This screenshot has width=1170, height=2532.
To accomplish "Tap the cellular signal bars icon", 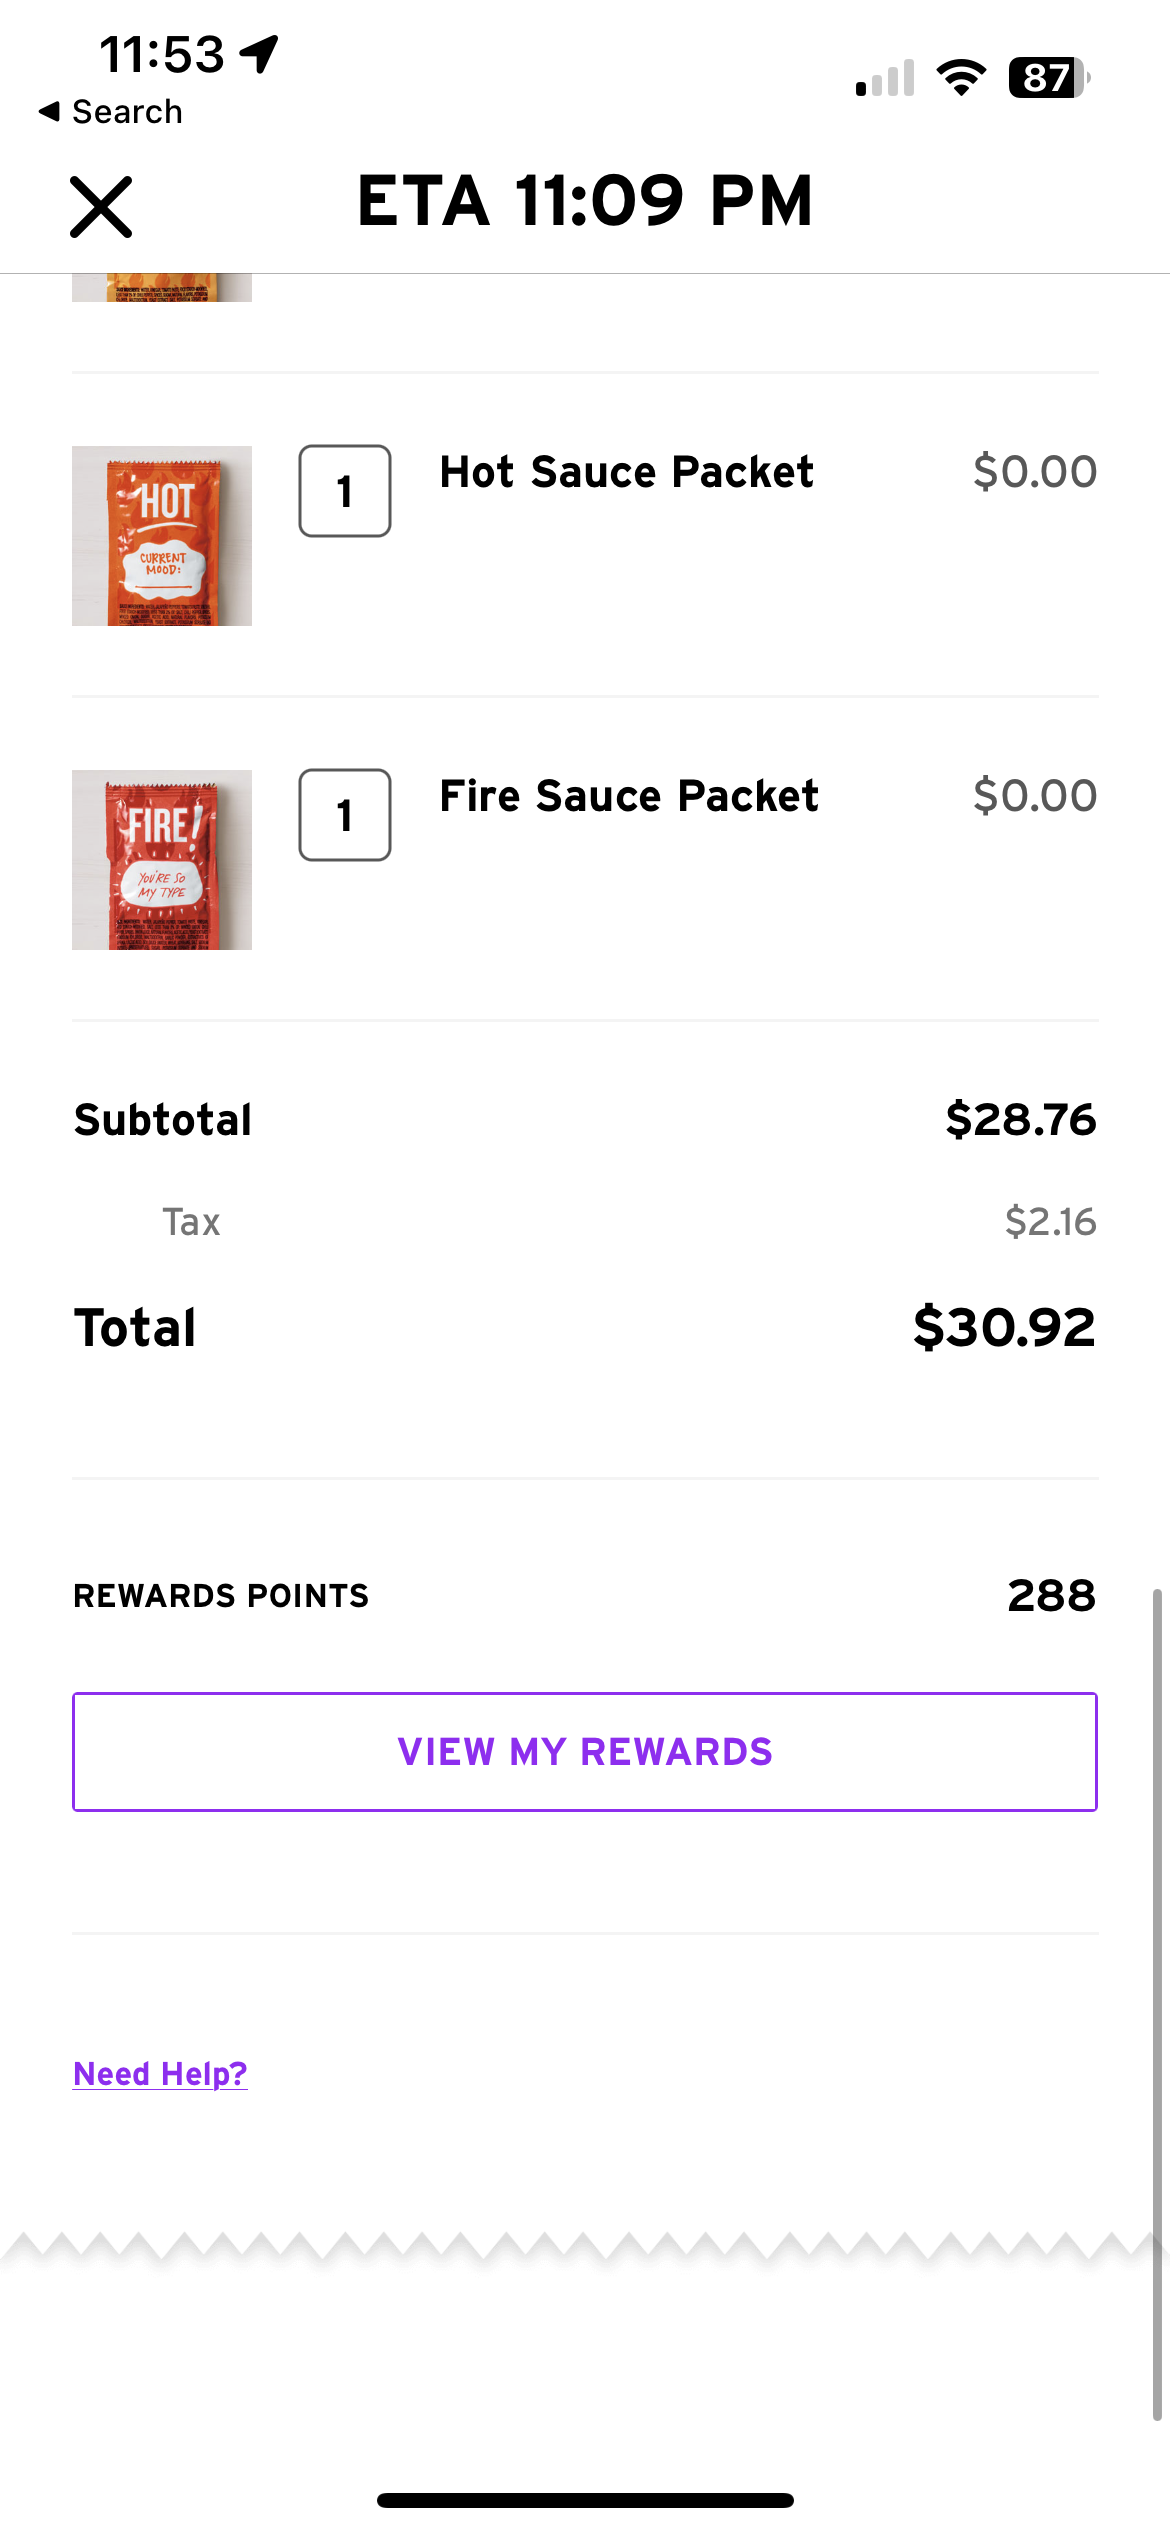I will (885, 79).
